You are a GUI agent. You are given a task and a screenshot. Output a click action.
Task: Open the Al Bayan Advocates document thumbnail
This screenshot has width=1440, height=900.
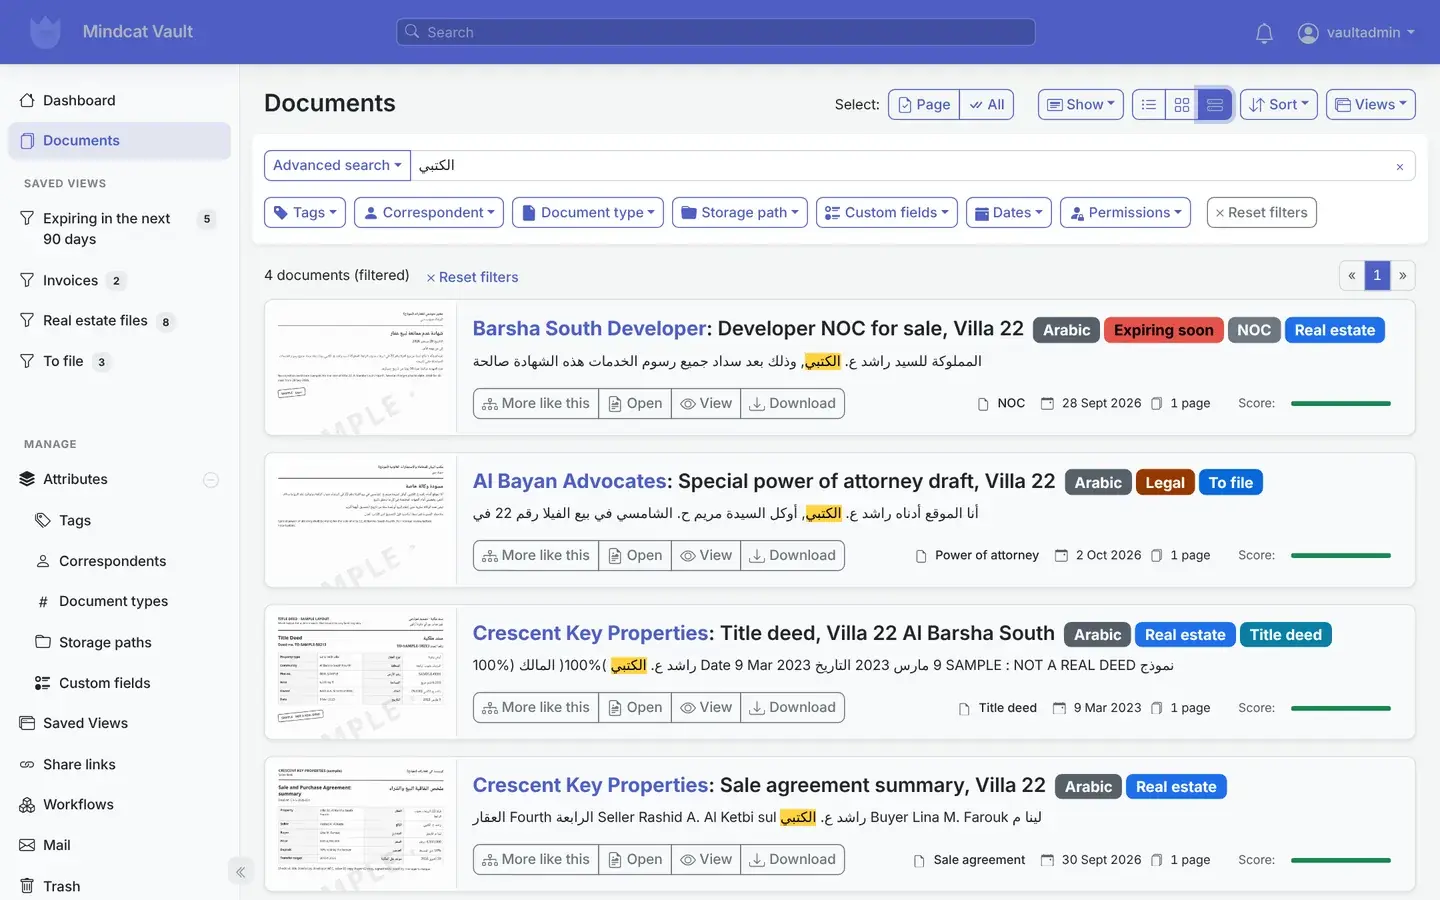(360, 520)
